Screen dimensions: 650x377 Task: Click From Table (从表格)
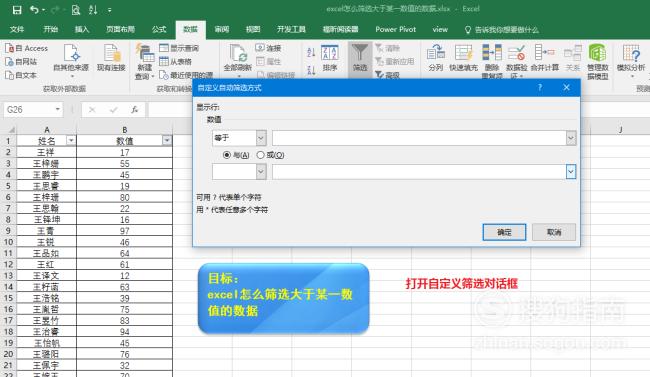pyautogui.click(x=175, y=62)
